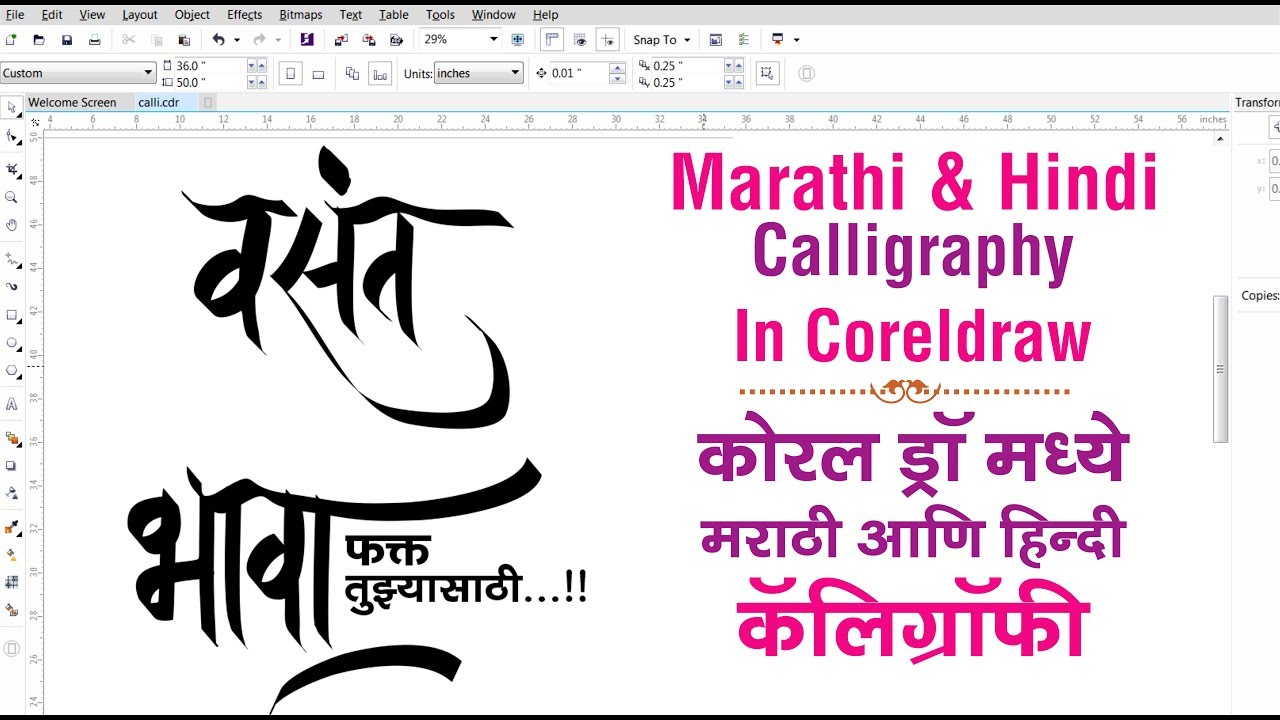
Task: Undo the last action with the arrow
Action: coord(219,40)
